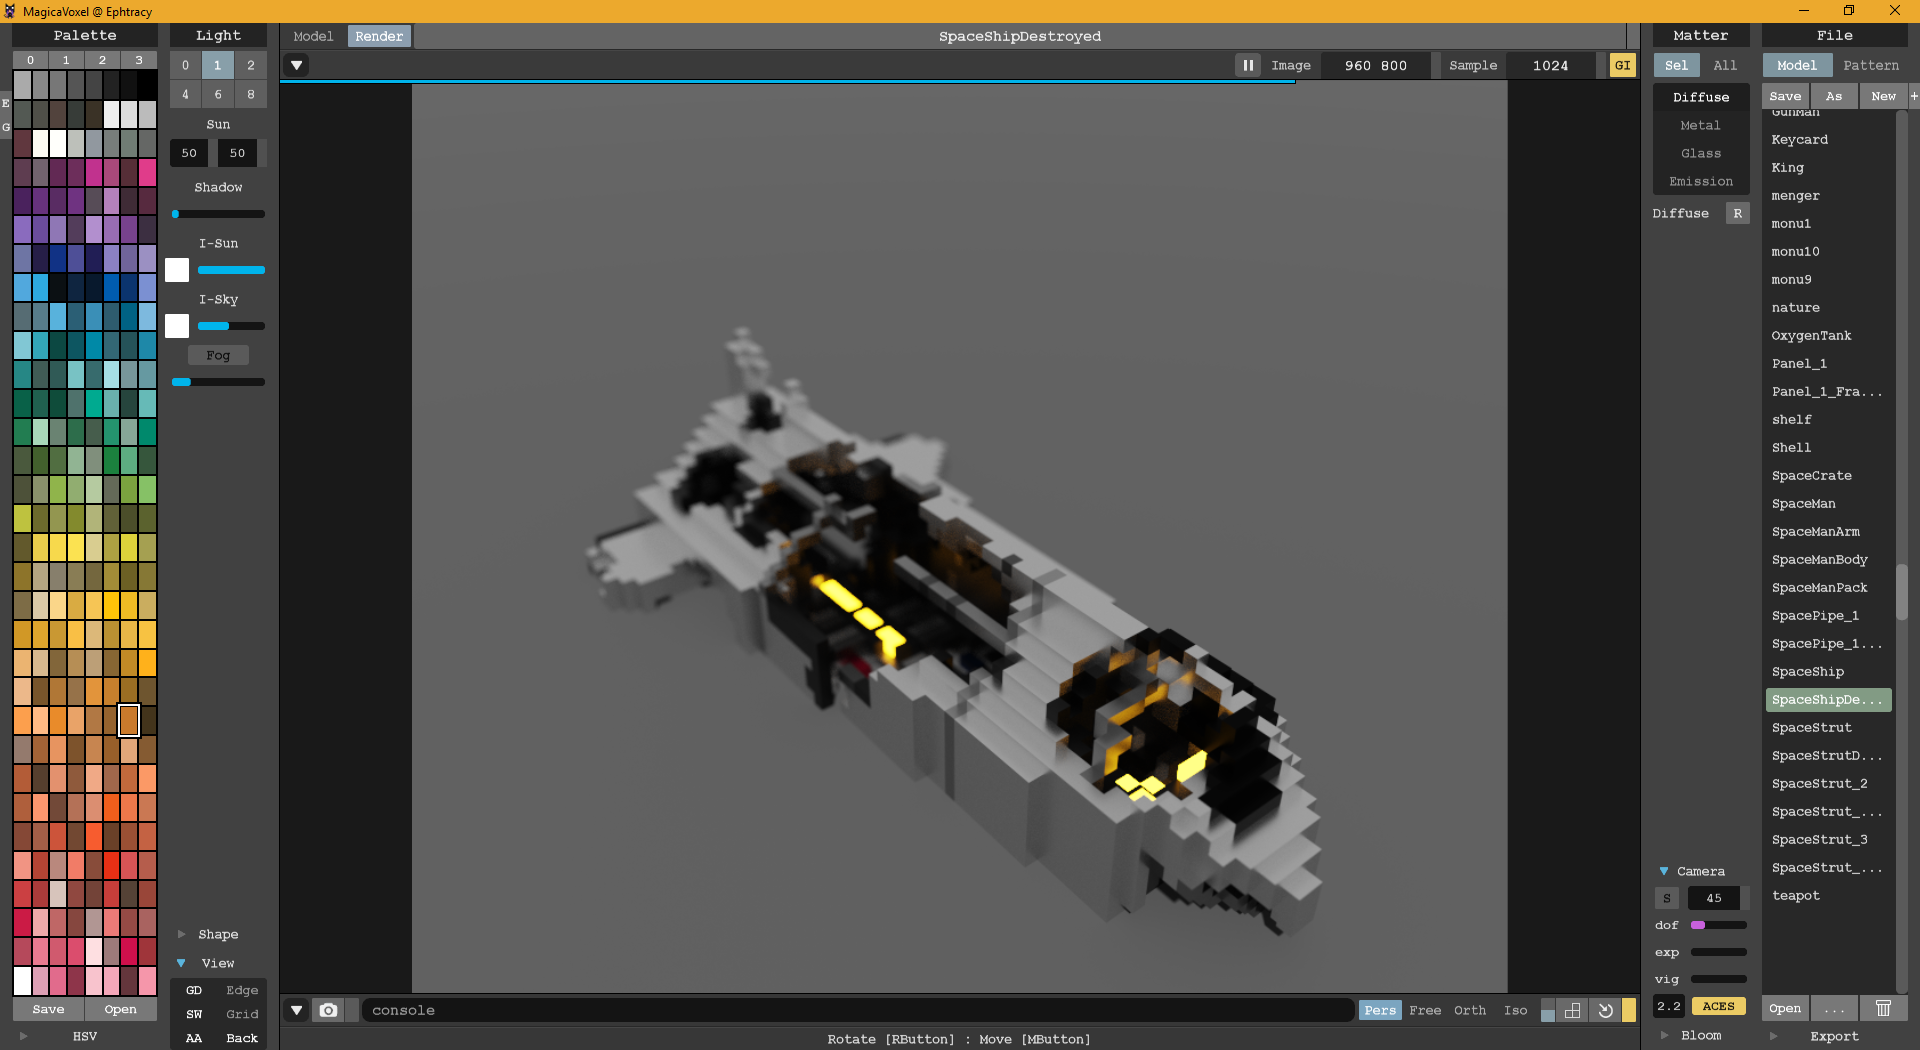Click the camera screenshot icon

328,1010
